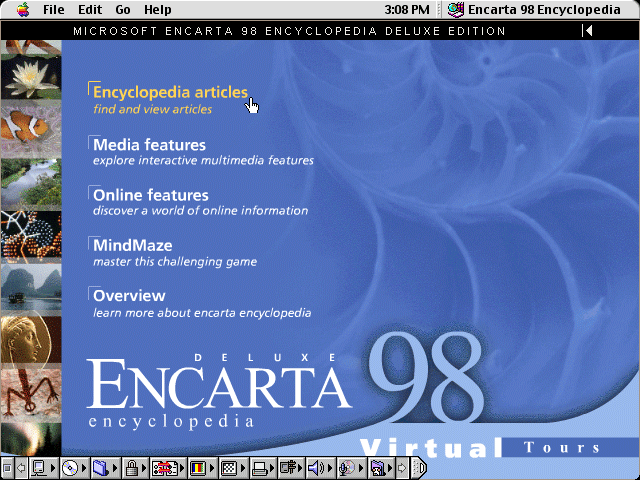This screenshot has width=640, height=480.
Task: Click the water lily thumbnail
Action: (x=30, y=72)
